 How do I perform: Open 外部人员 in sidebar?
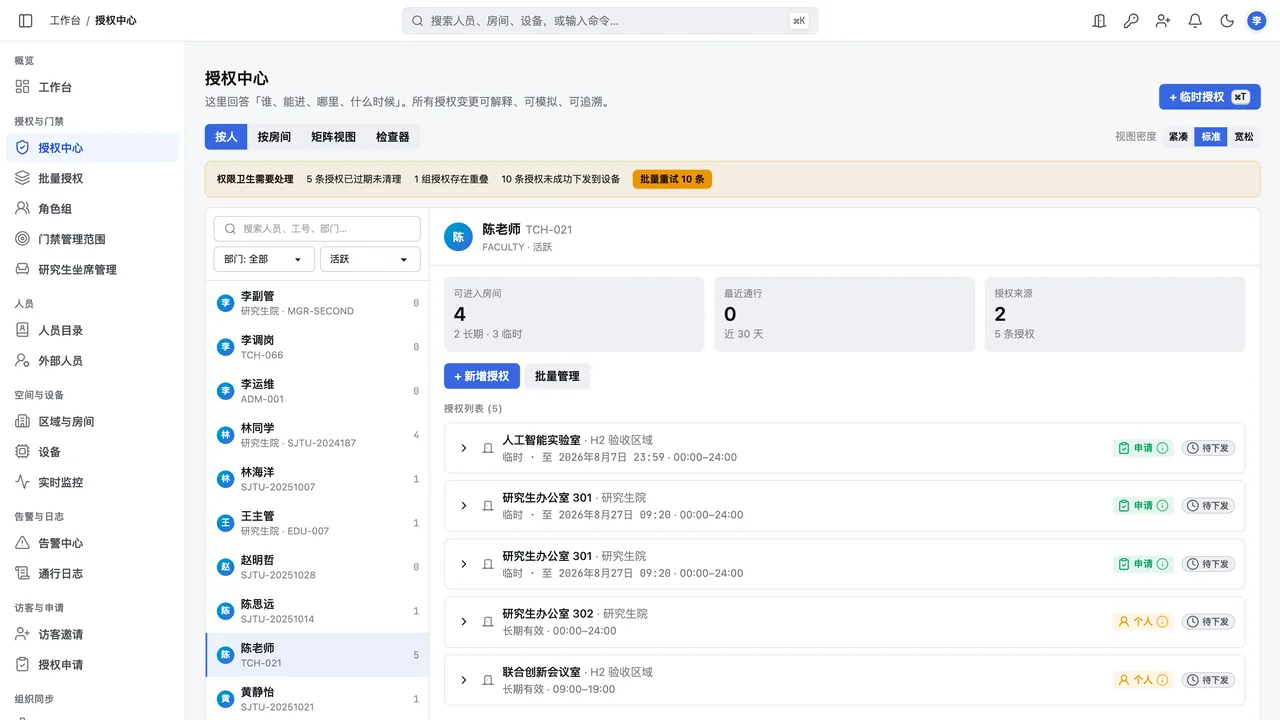pos(92,361)
